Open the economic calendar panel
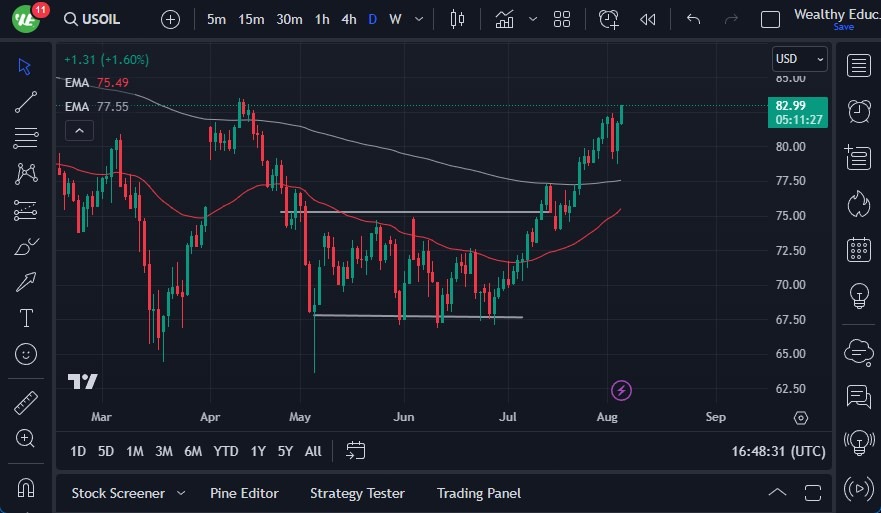 click(x=858, y=249)
